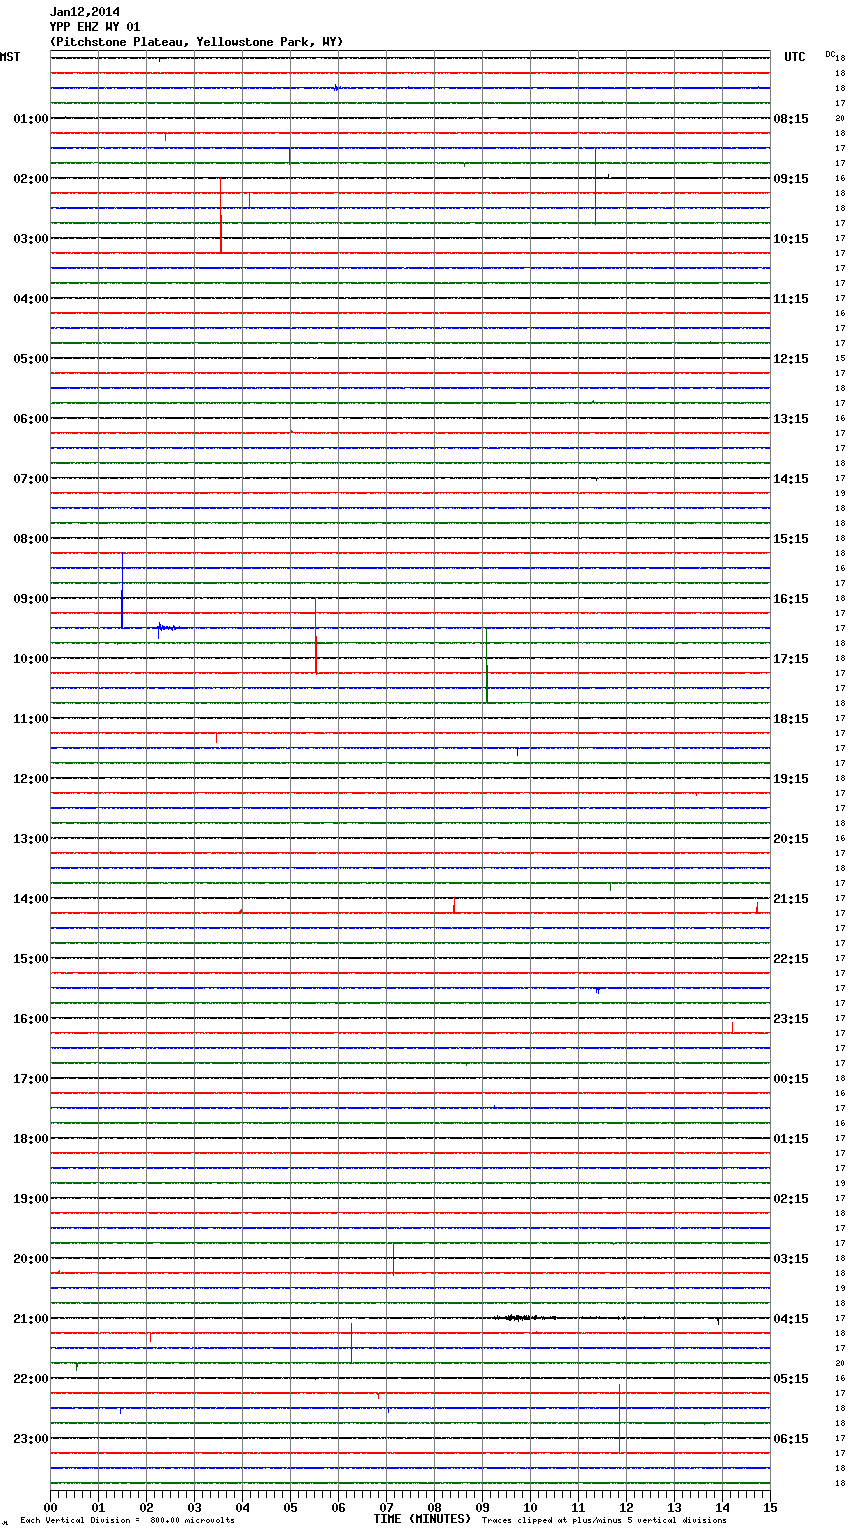Click the 16:00 MST time label
The width and height of the screenshot is (850, 1534).
tap(30, 1019)
